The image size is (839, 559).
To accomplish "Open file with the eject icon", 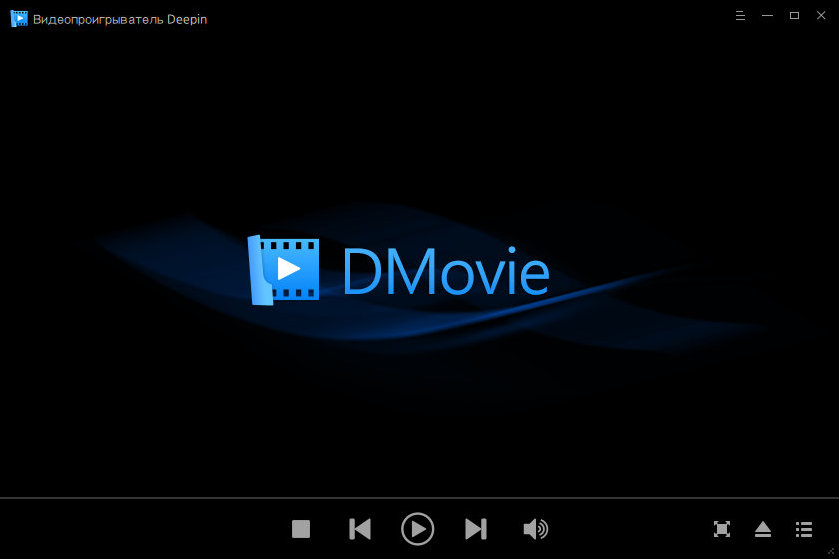I will pos(762,529).
